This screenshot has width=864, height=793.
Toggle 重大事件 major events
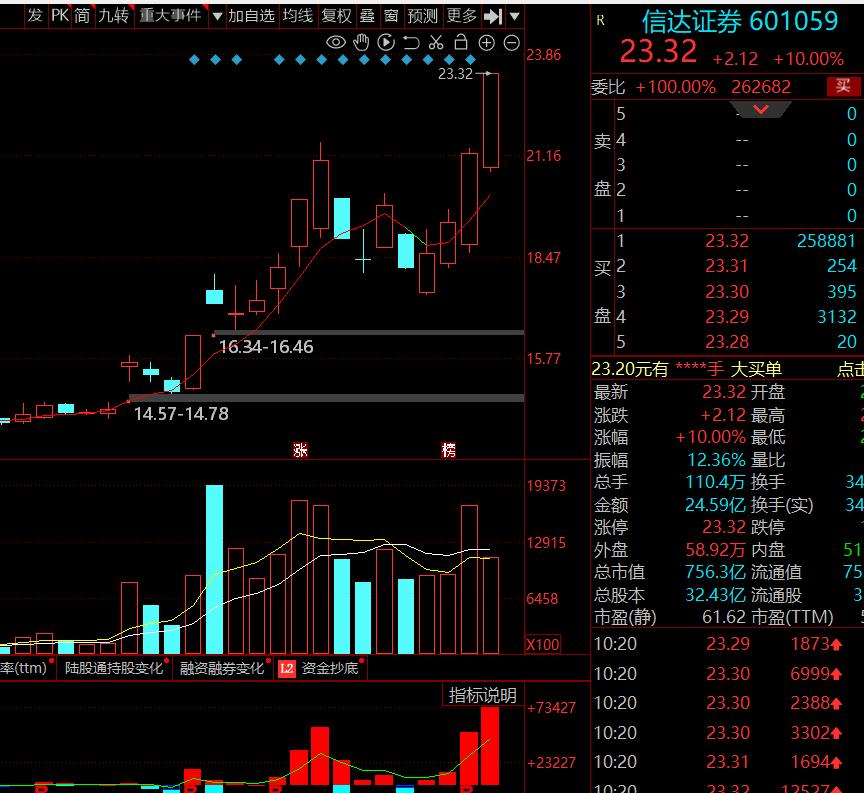click(x=170, y=15)
